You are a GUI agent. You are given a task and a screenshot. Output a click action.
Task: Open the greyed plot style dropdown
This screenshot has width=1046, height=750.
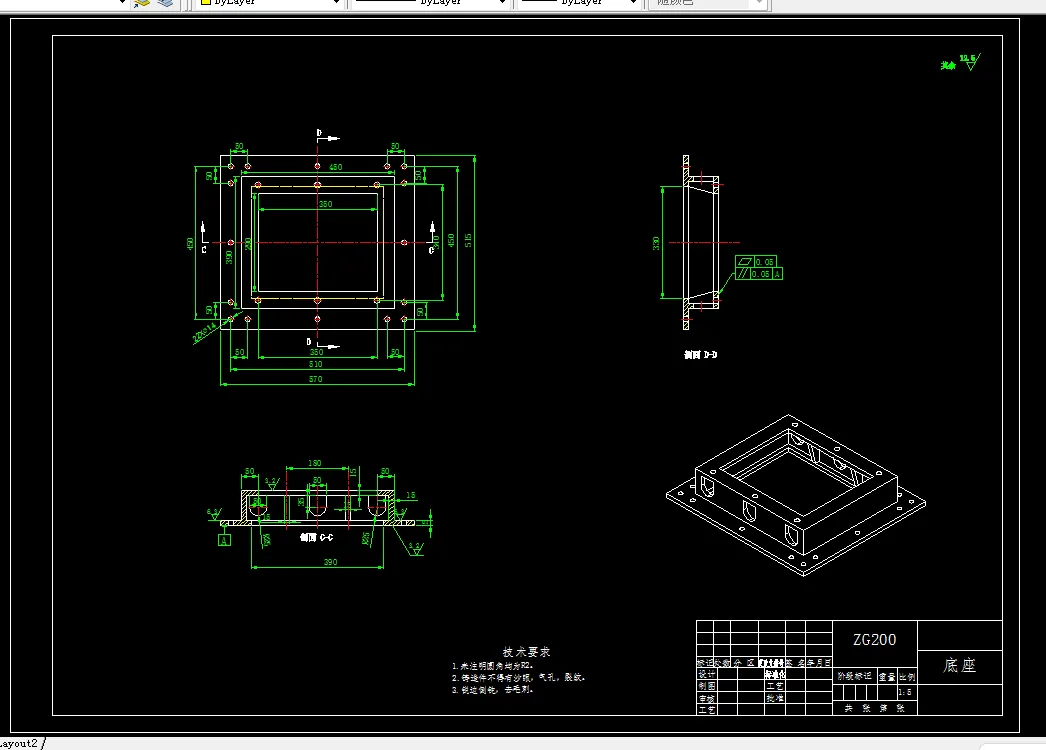(x=758, y=3)
